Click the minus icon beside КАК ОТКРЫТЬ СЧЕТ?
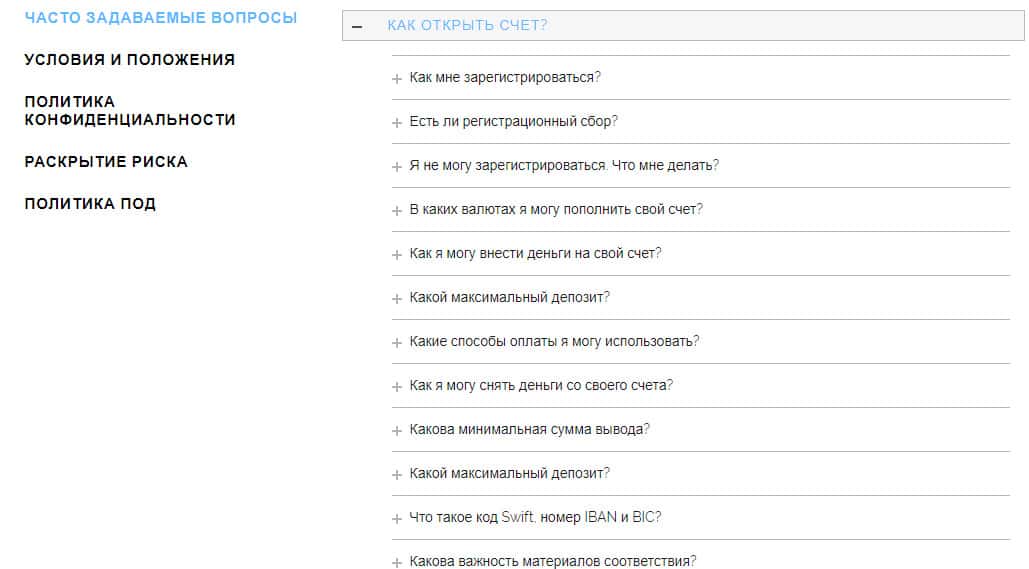The image size is (1029, 569). pyautogui.click(x=357, y=26)
